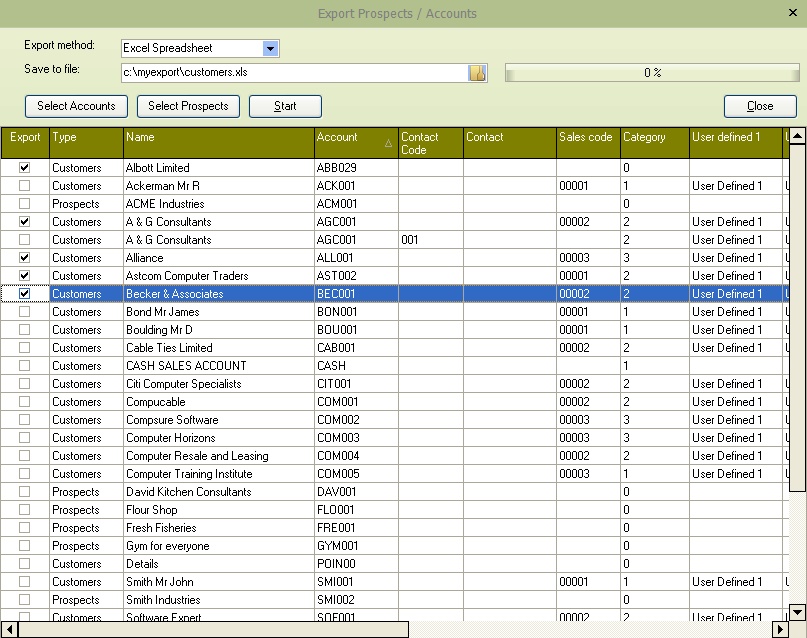Click the horizontal scrollbar right arrow
Viewport: 807px width, 638px height.
point(779,629)
